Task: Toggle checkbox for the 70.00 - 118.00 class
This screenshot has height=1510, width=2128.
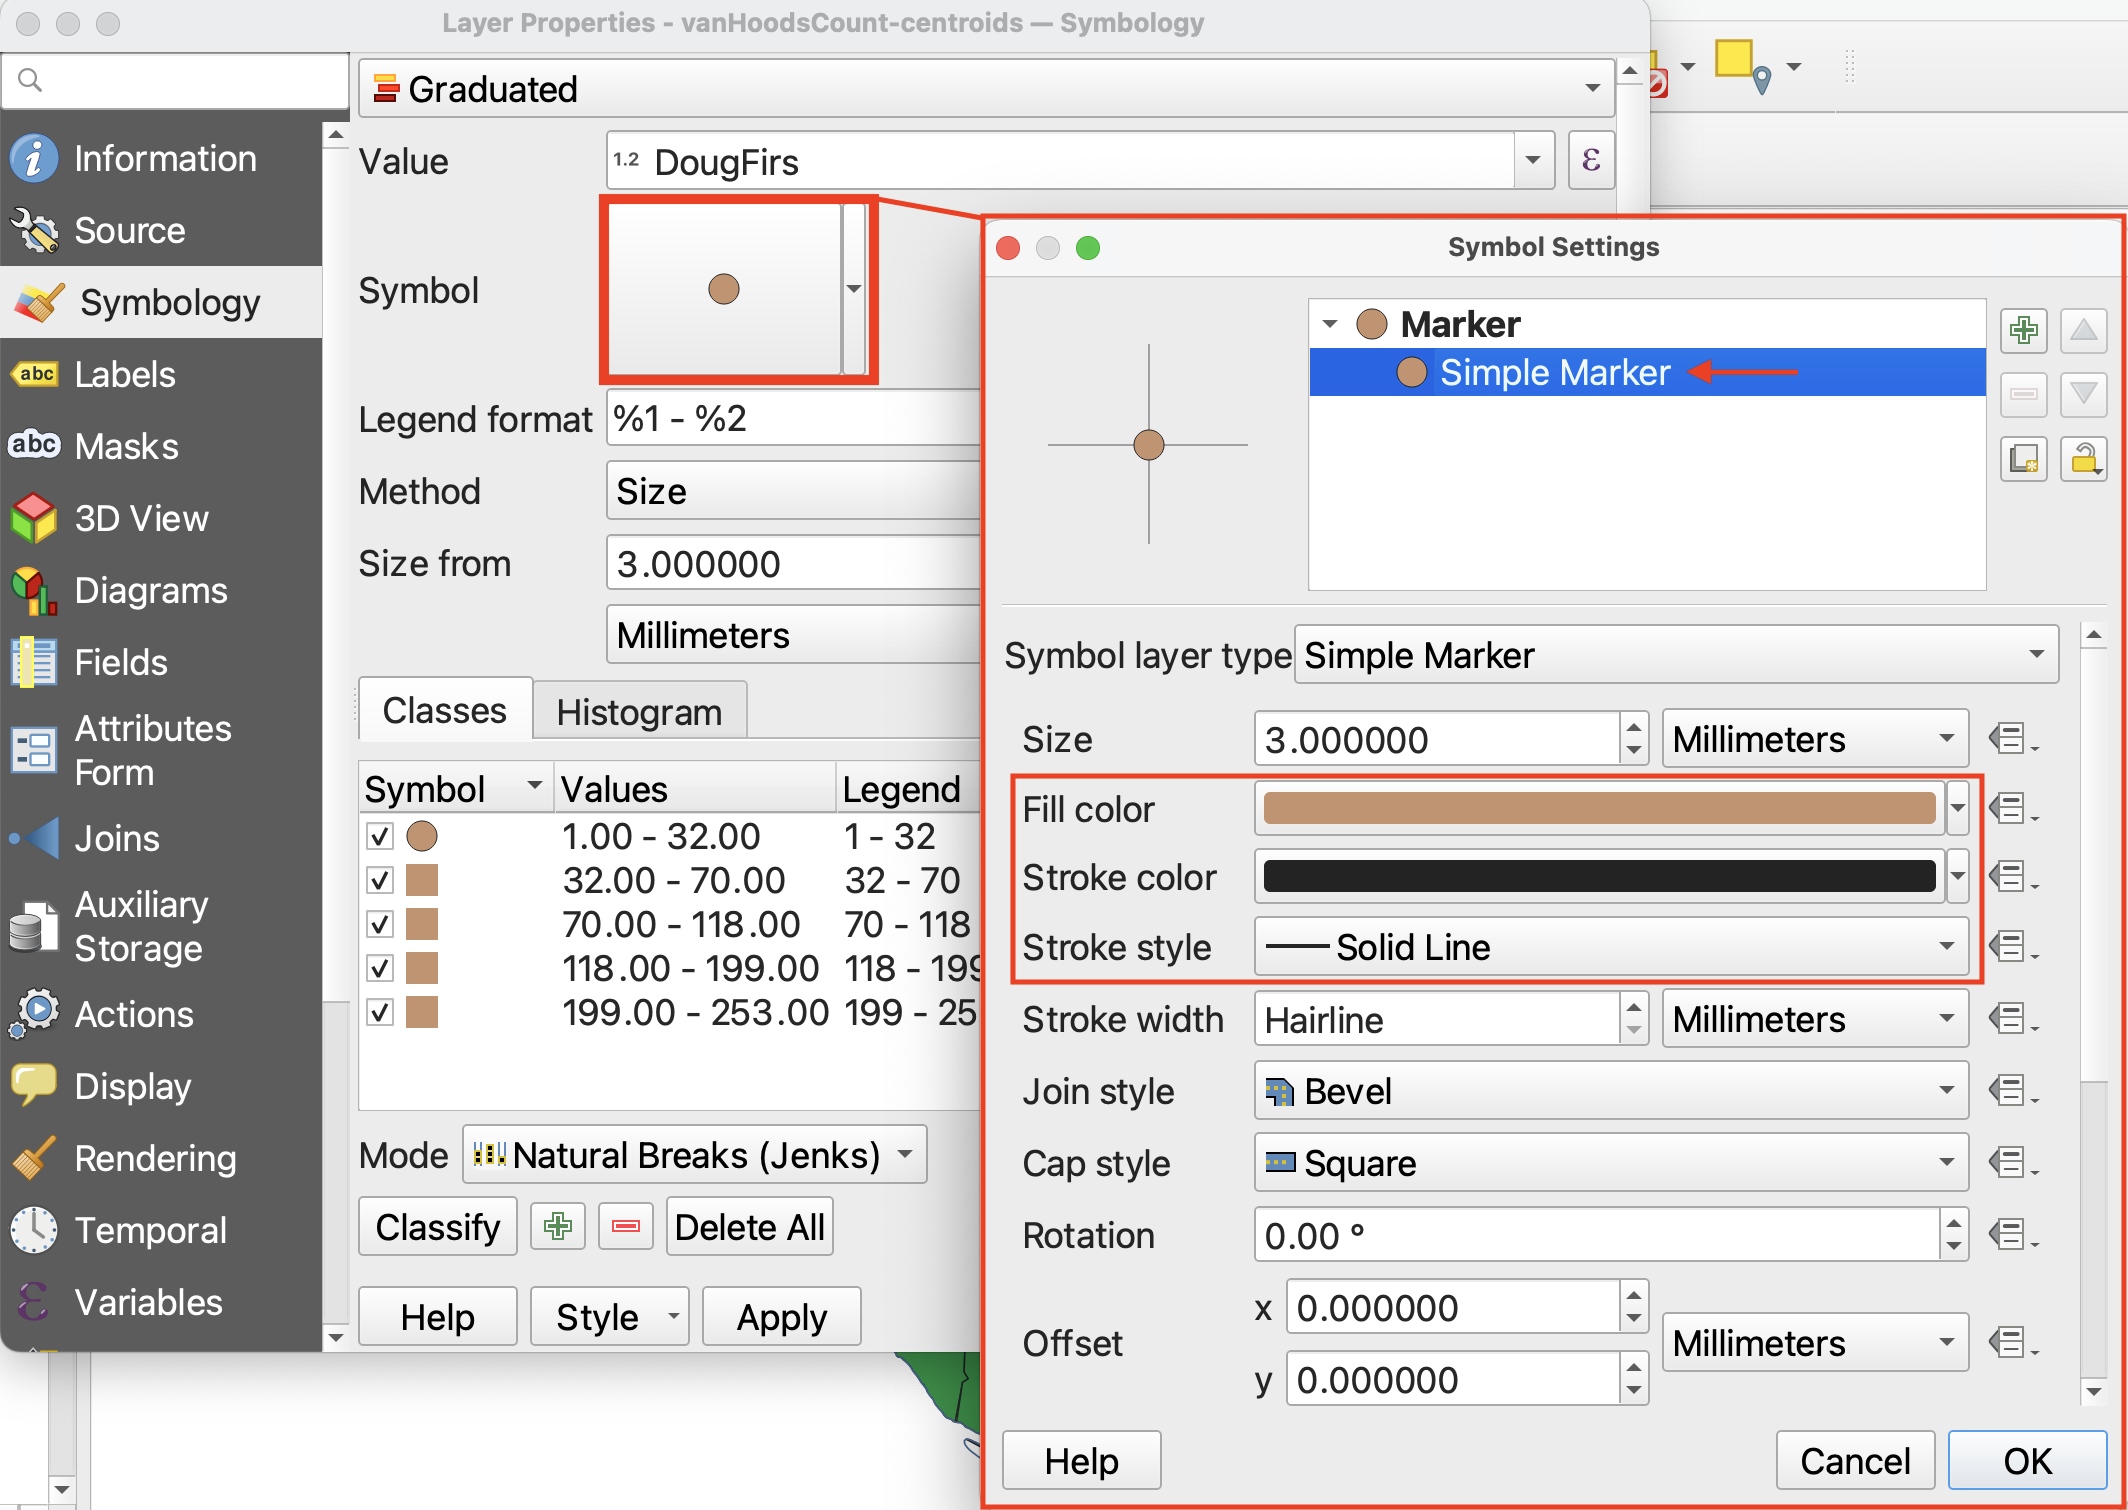Action: [380, 924]
